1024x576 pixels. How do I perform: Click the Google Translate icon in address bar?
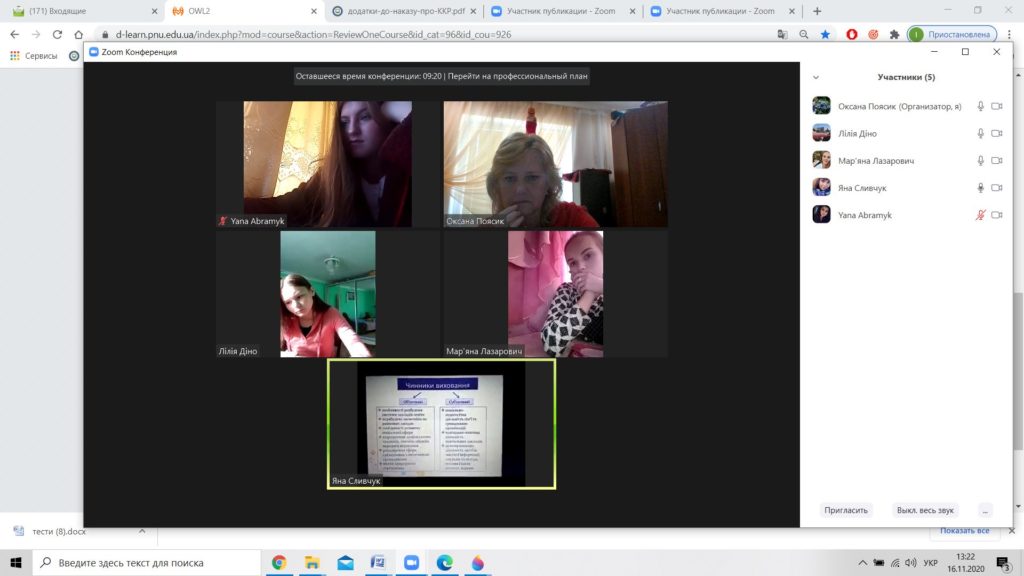point(782,34)
